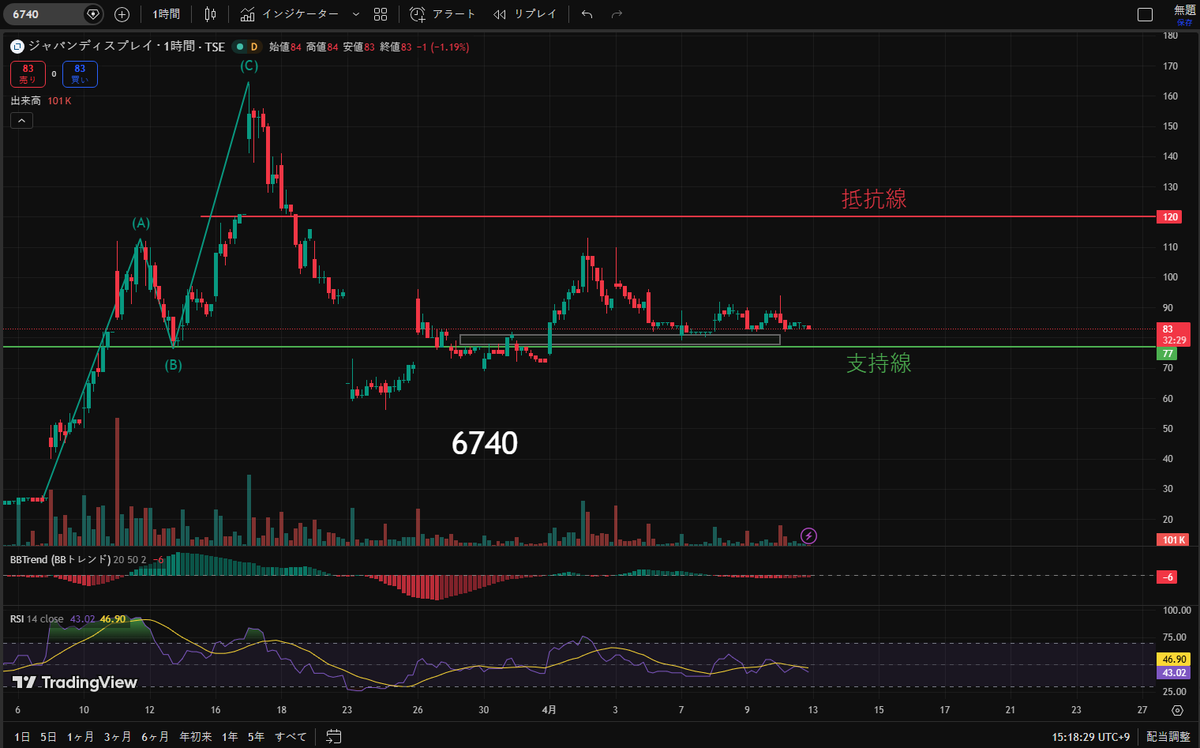Select the 6ヶ月 time range

coord(155,737)
